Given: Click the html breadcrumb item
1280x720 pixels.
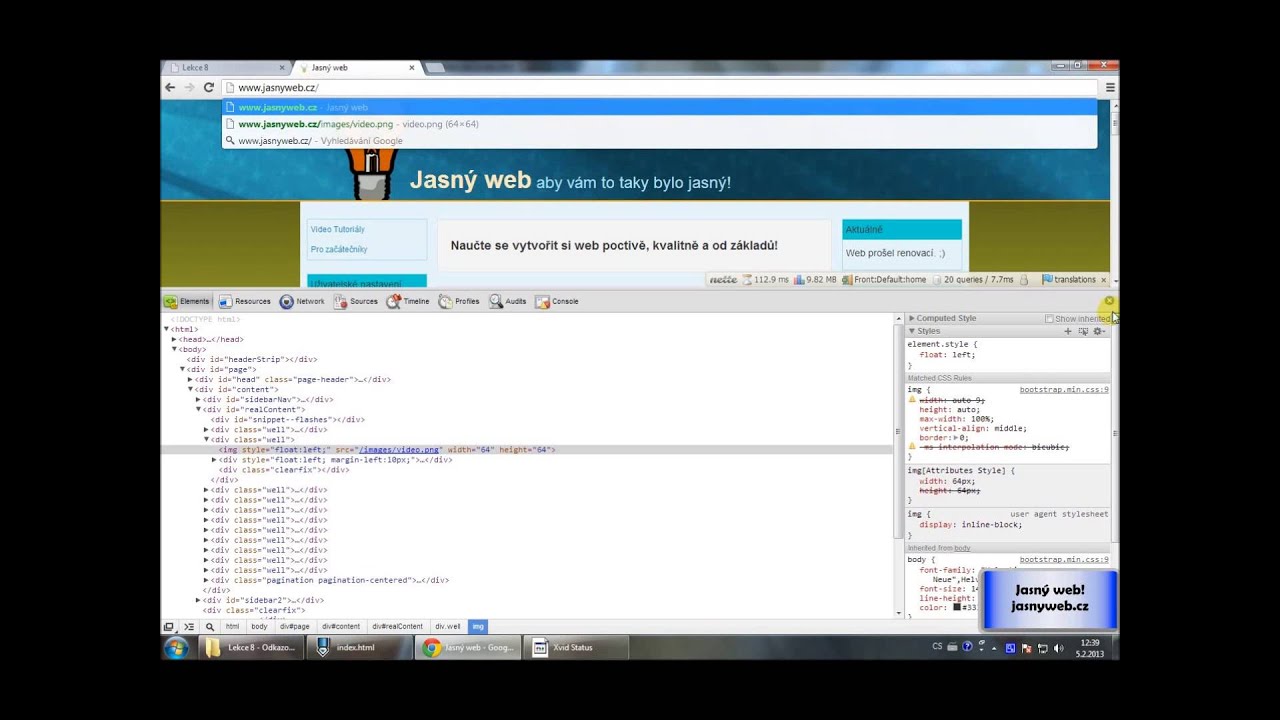Looking at the screenshot, I should point(232,627).
